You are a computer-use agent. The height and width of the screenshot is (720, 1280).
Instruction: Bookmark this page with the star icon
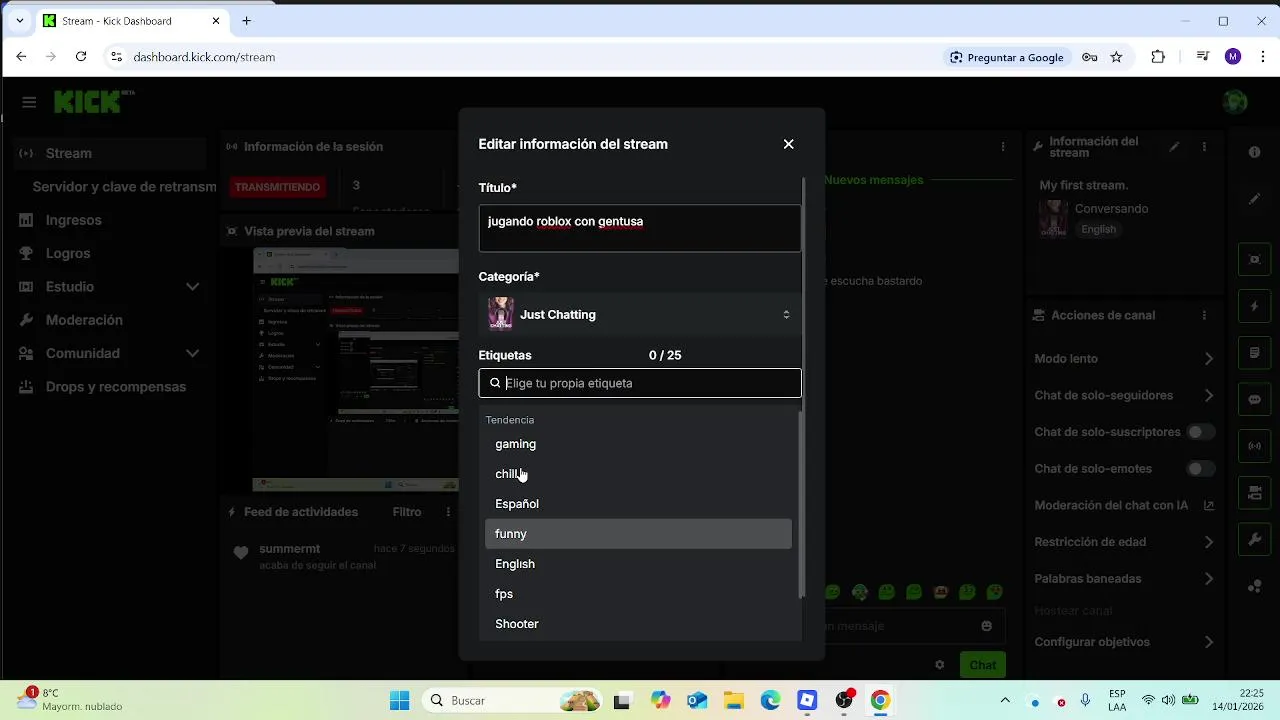click(1116, 57)
